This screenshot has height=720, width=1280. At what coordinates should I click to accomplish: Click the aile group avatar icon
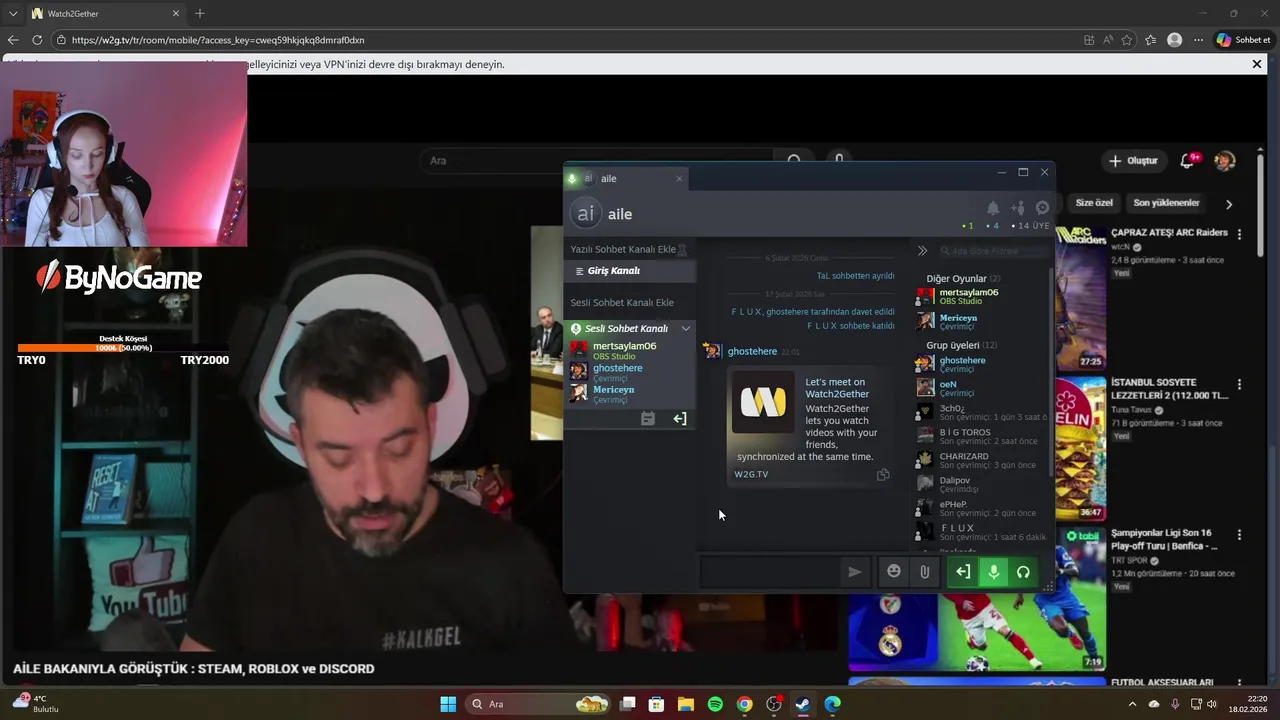coord(586,213)
